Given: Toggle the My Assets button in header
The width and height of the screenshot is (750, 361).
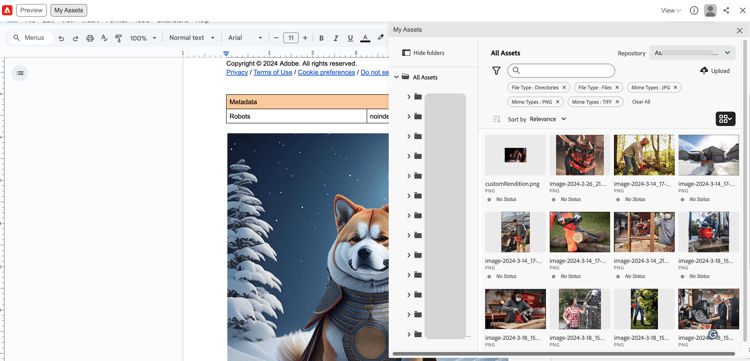Looking at the screenshot, I should coord(69,10).
